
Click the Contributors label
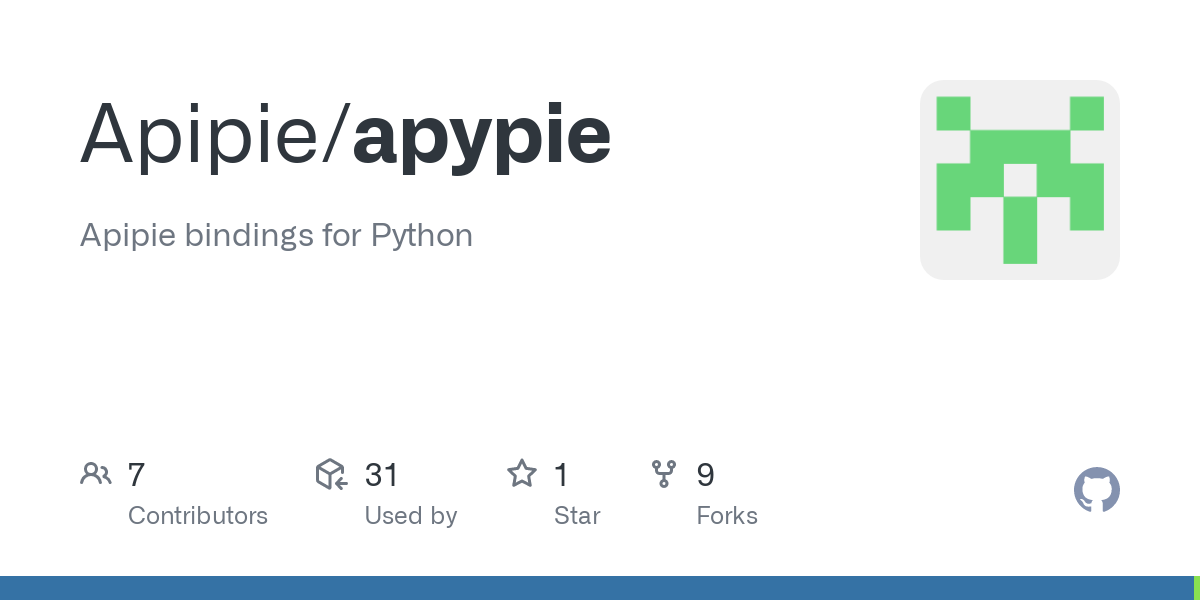[x=198, y=516]
